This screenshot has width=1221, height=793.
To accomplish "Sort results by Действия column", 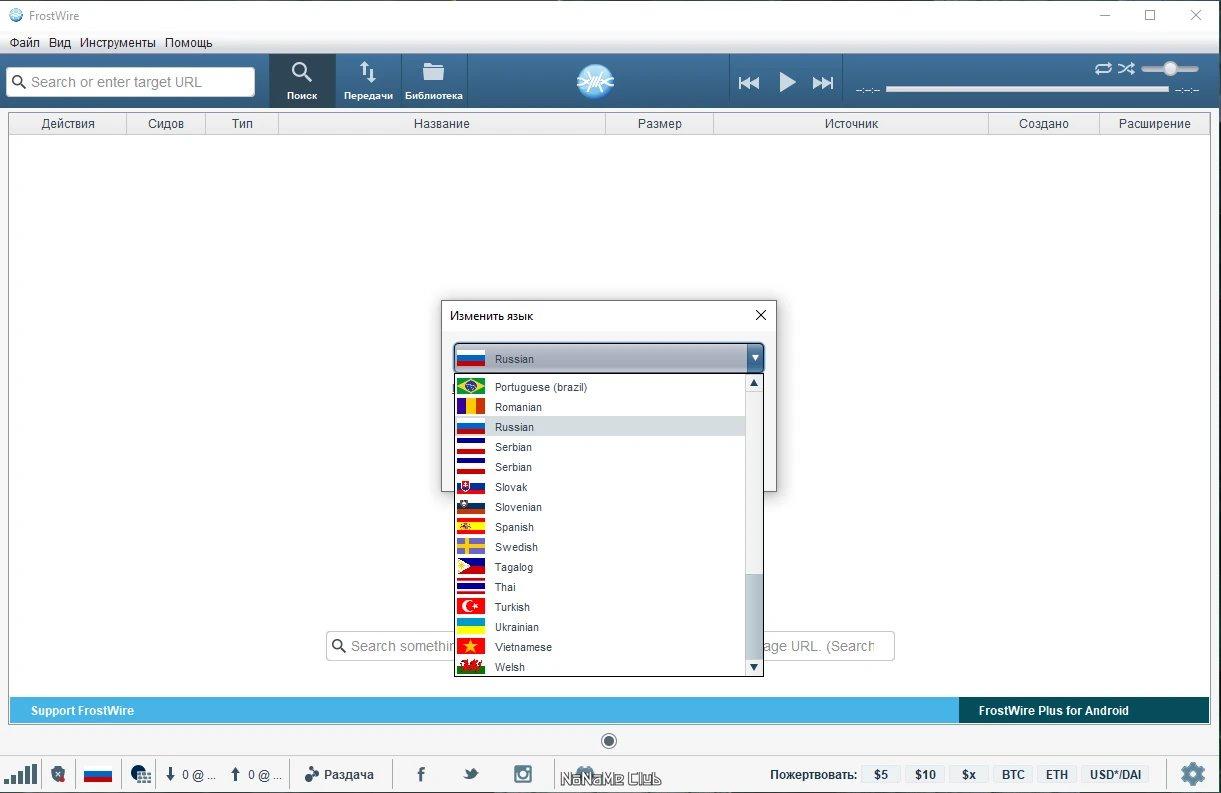I will [68, 124].
